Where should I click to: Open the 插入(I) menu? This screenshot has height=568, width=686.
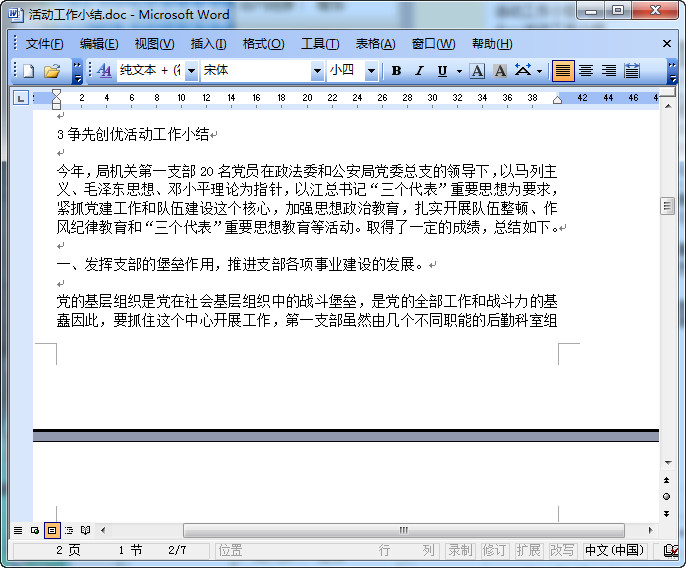coord(208,44)
